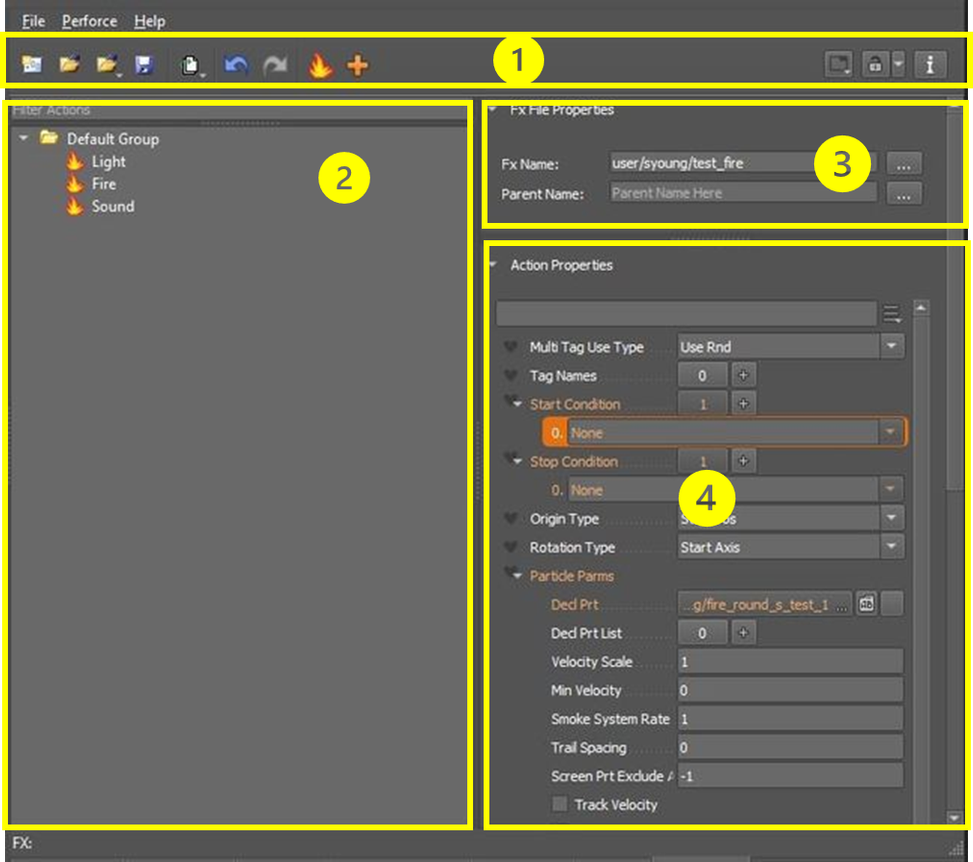Toggle the heart icon for Origin Type

pos(510,518)
